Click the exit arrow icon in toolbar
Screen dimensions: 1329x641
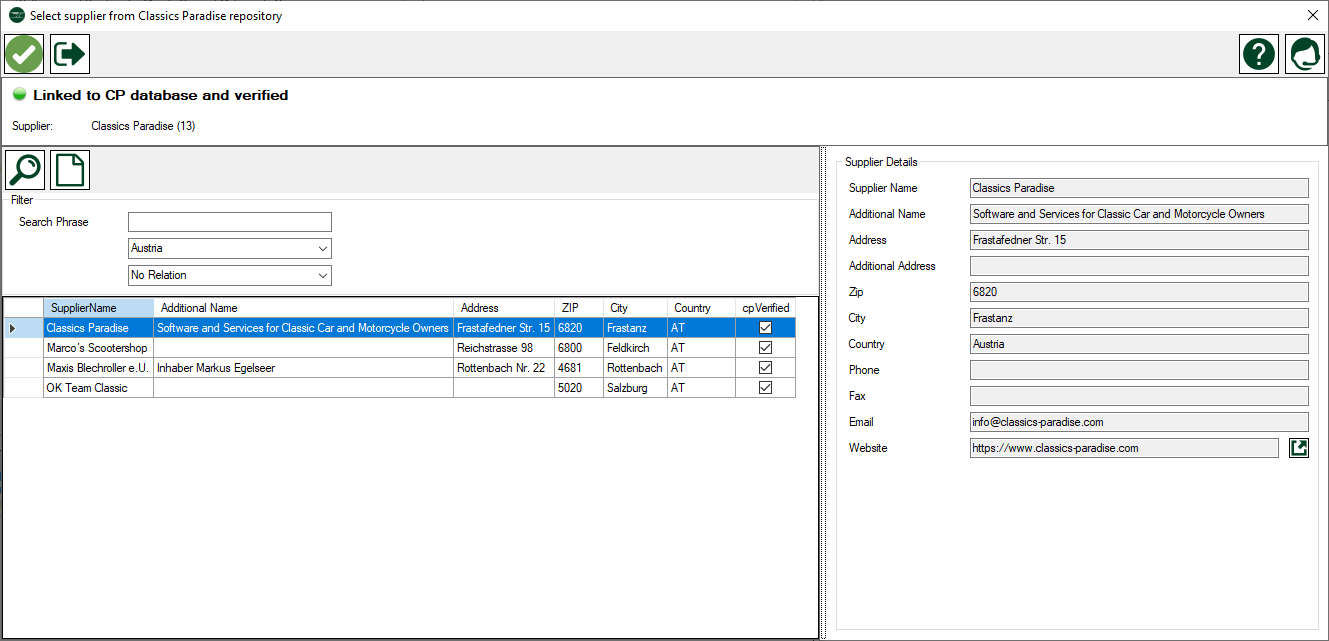click(70, 53)
